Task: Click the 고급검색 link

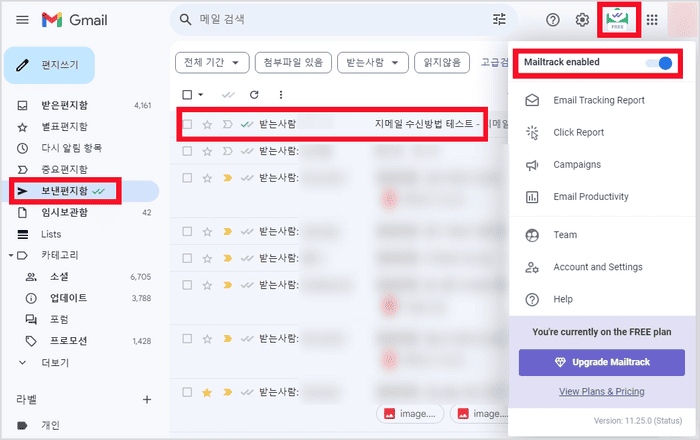Action: coord(495,62)
